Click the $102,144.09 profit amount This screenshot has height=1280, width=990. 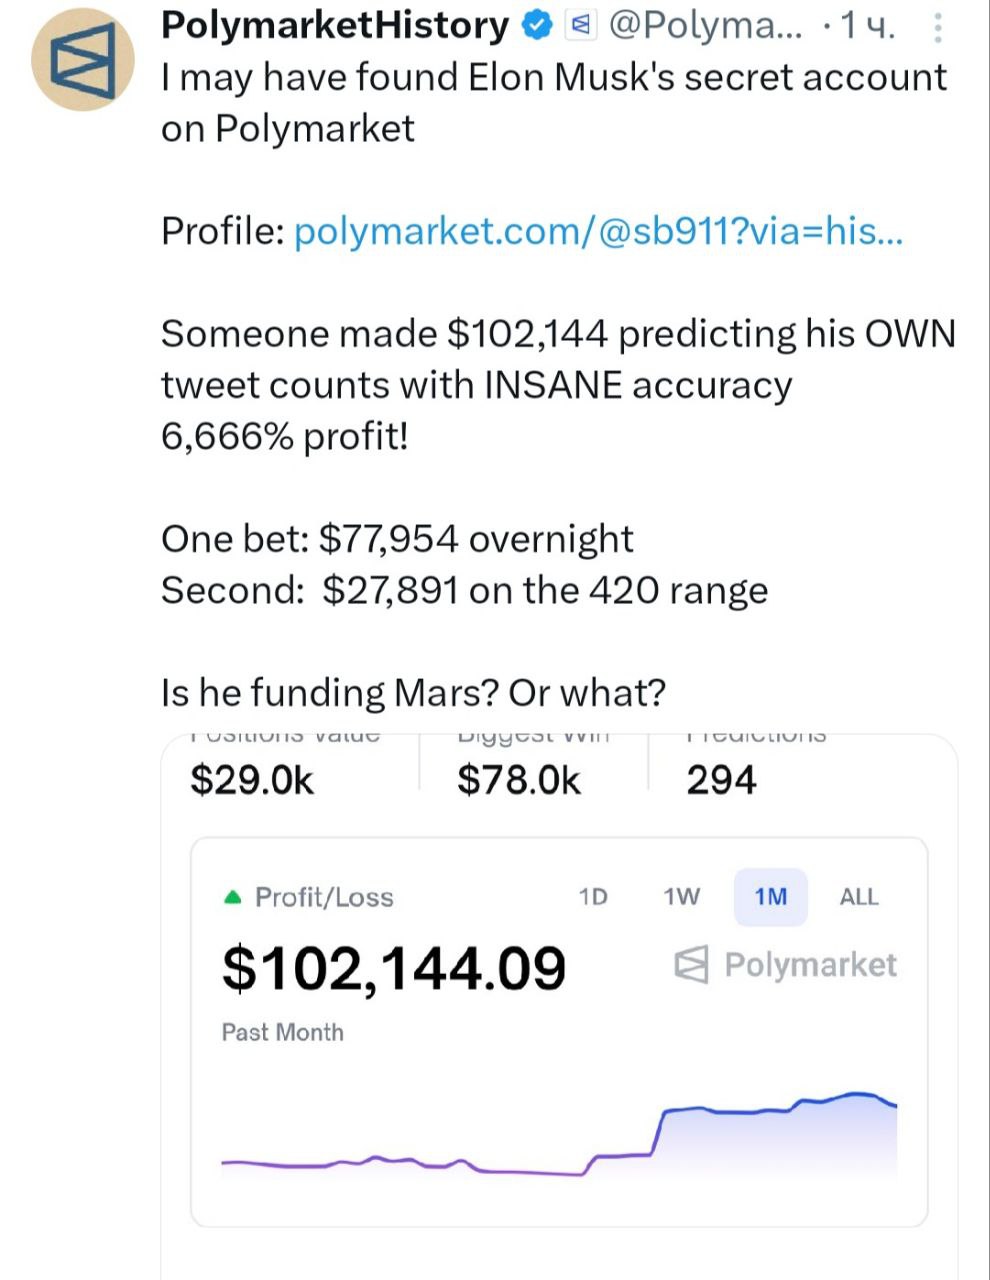tap(393, 968)
